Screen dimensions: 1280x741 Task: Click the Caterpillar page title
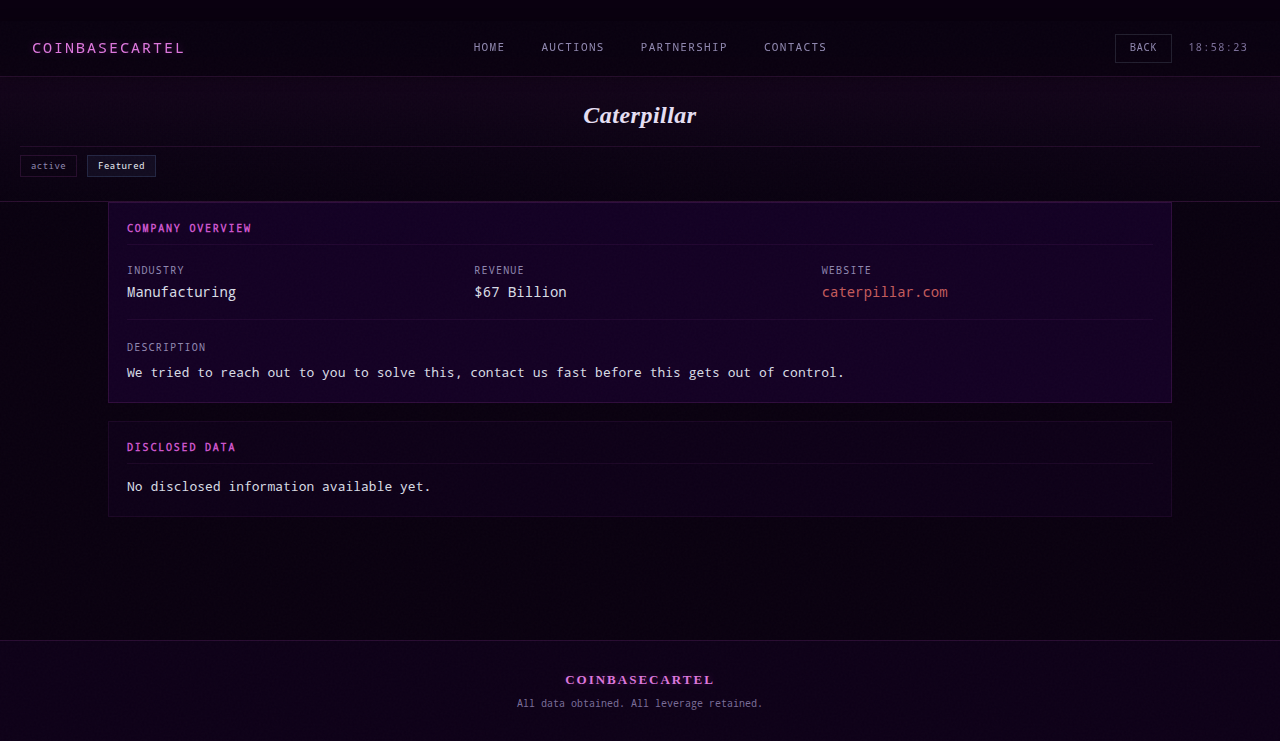640,115
